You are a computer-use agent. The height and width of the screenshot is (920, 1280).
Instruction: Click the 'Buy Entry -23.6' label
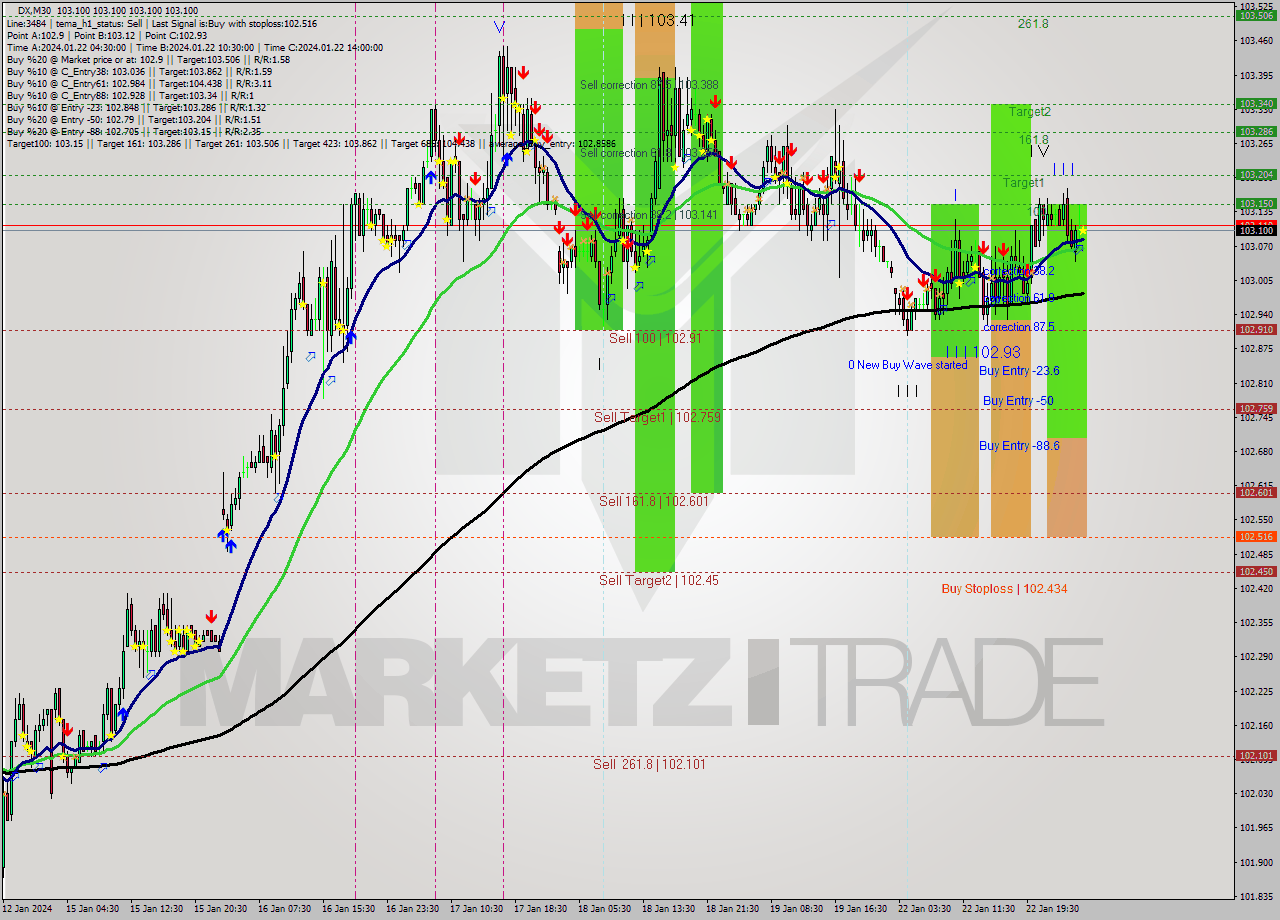1019,370
